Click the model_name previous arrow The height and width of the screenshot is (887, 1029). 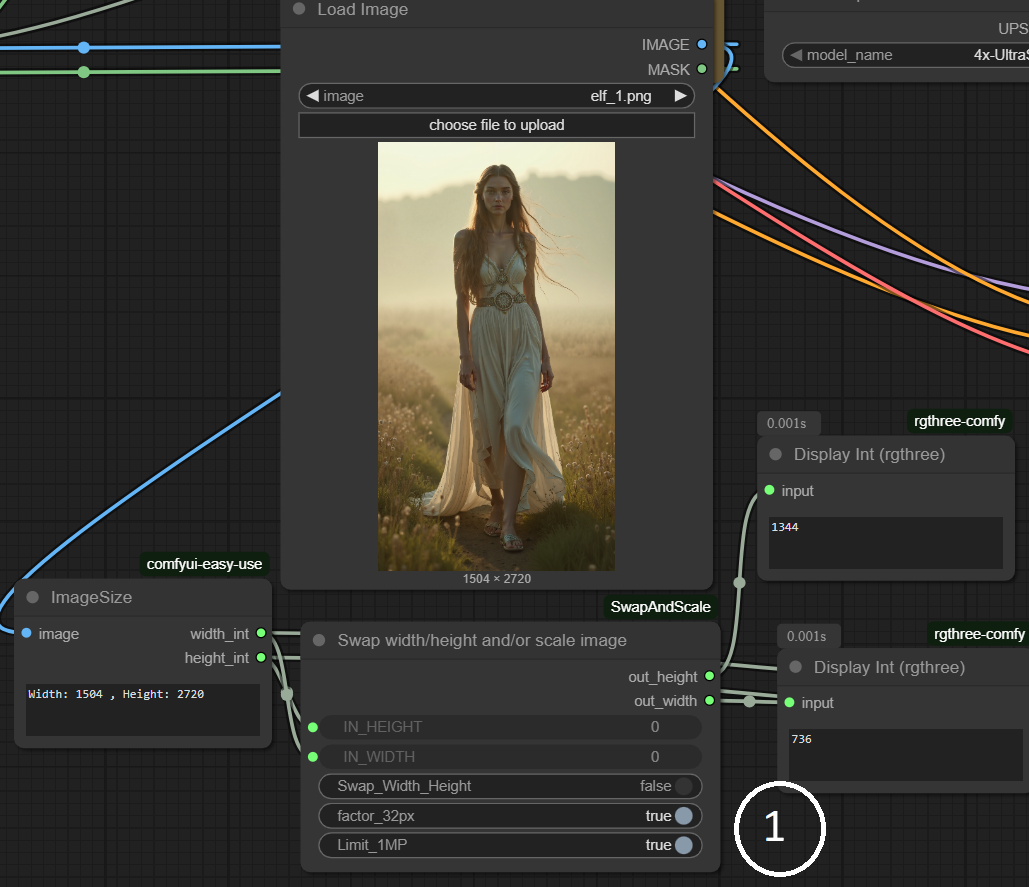pos(796,55)
